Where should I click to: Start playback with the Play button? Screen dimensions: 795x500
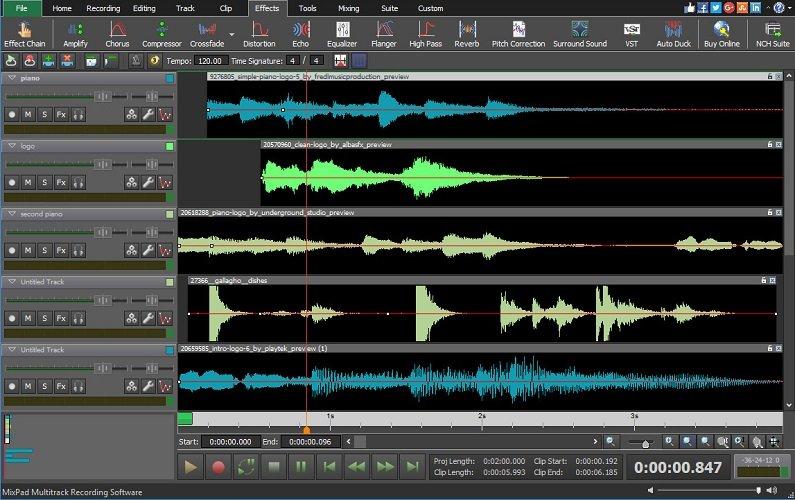tap(191, 467)
